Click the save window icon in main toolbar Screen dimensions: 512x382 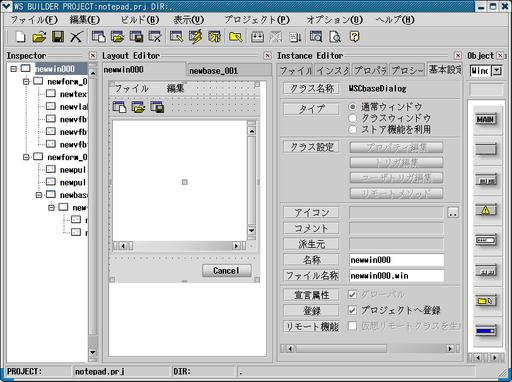point(136,37)
